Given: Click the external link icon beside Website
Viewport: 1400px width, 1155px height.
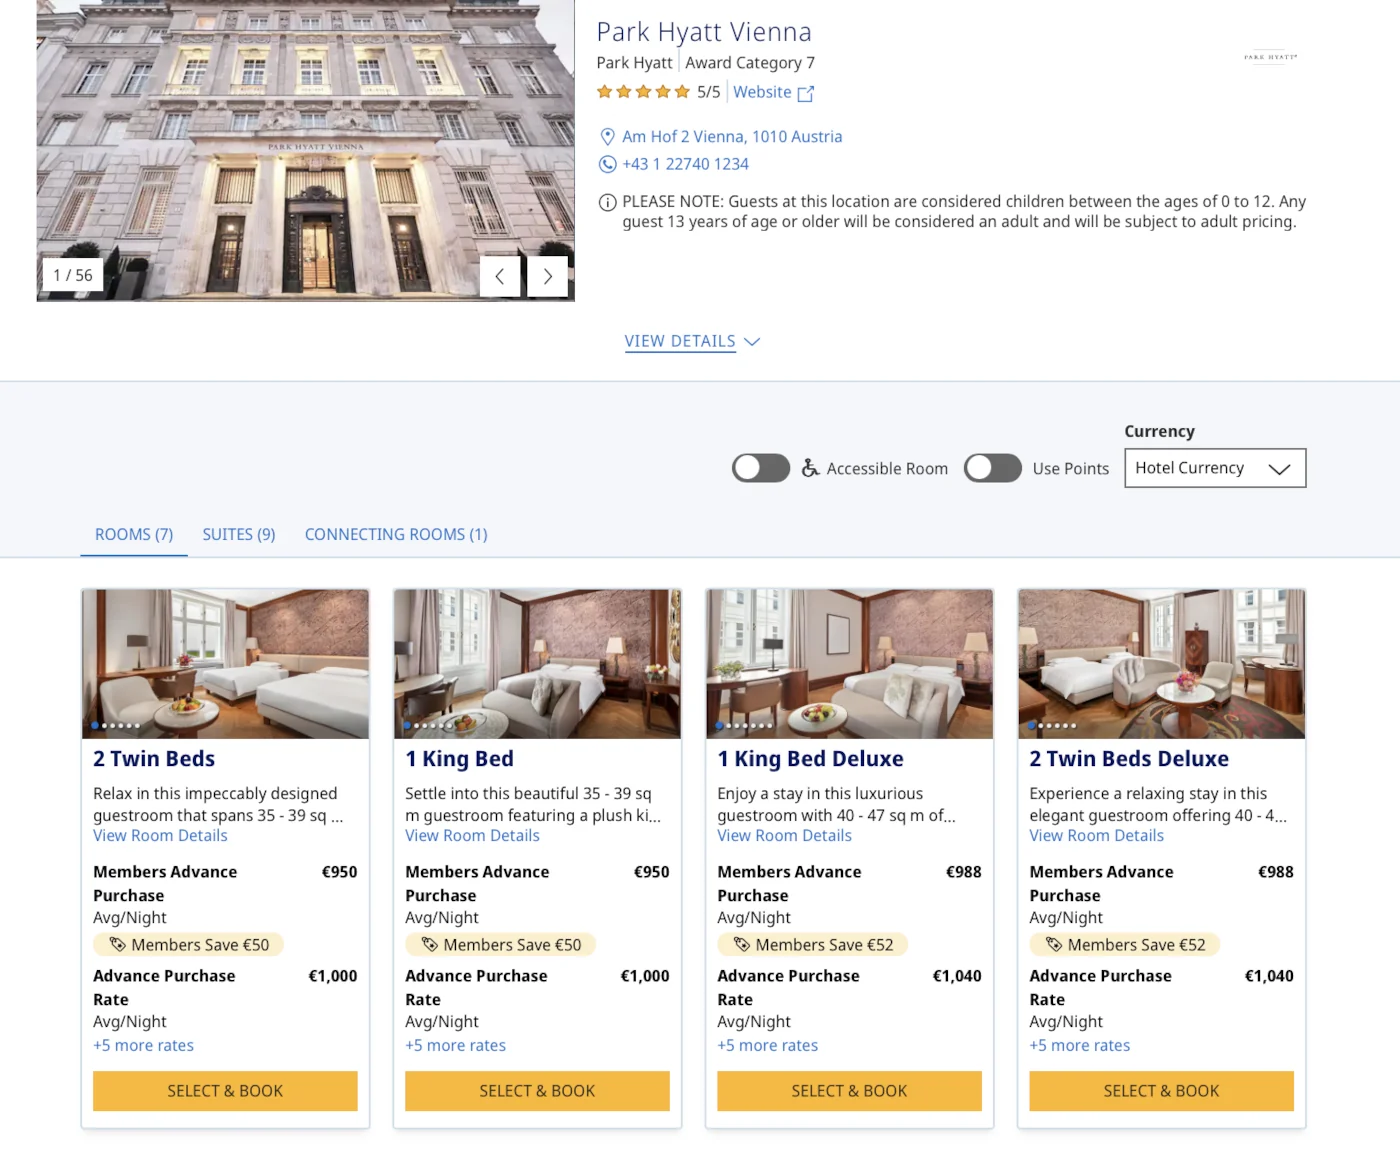Looking at the screenshot, I should [x=806, y=93].
